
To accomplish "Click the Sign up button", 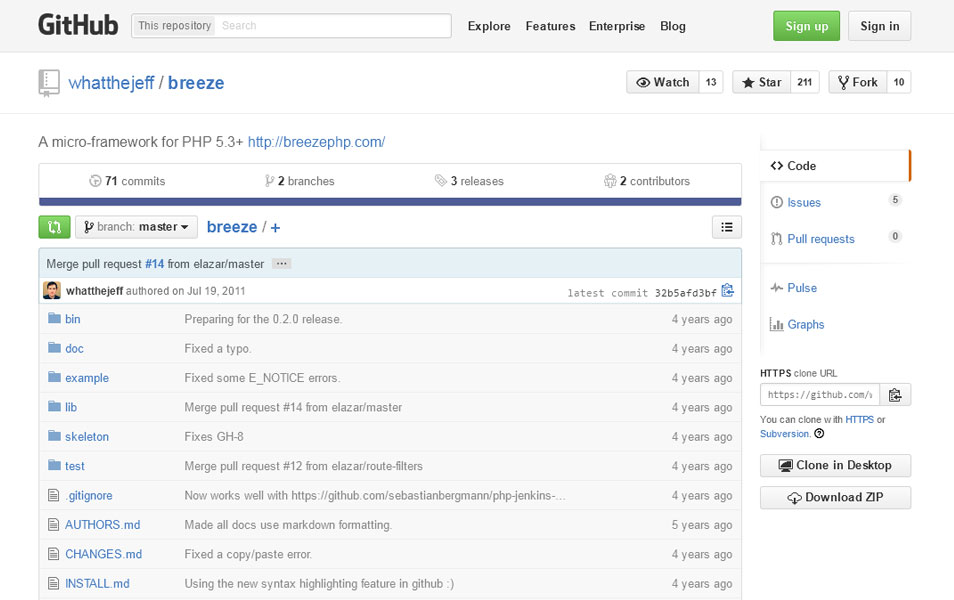I will tap(806, 26).
